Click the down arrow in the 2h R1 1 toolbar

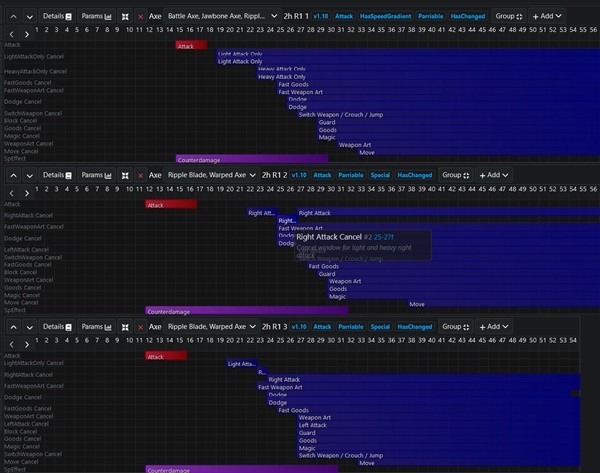point(30,17)
